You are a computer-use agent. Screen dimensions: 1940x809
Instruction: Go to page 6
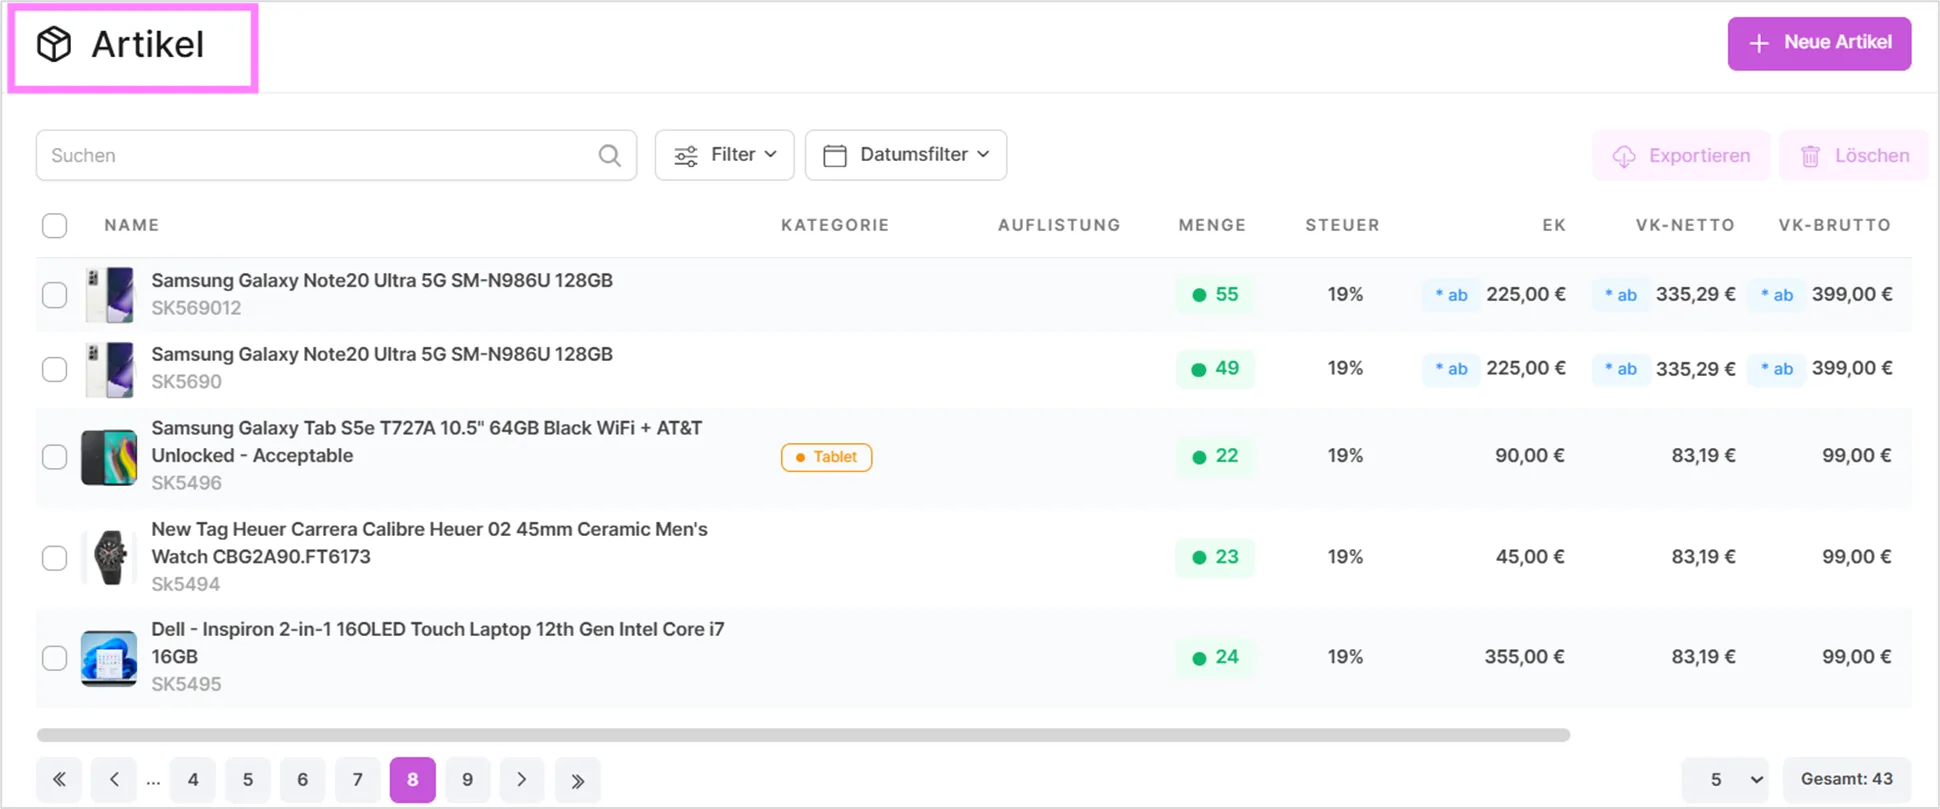coord(302,779)
